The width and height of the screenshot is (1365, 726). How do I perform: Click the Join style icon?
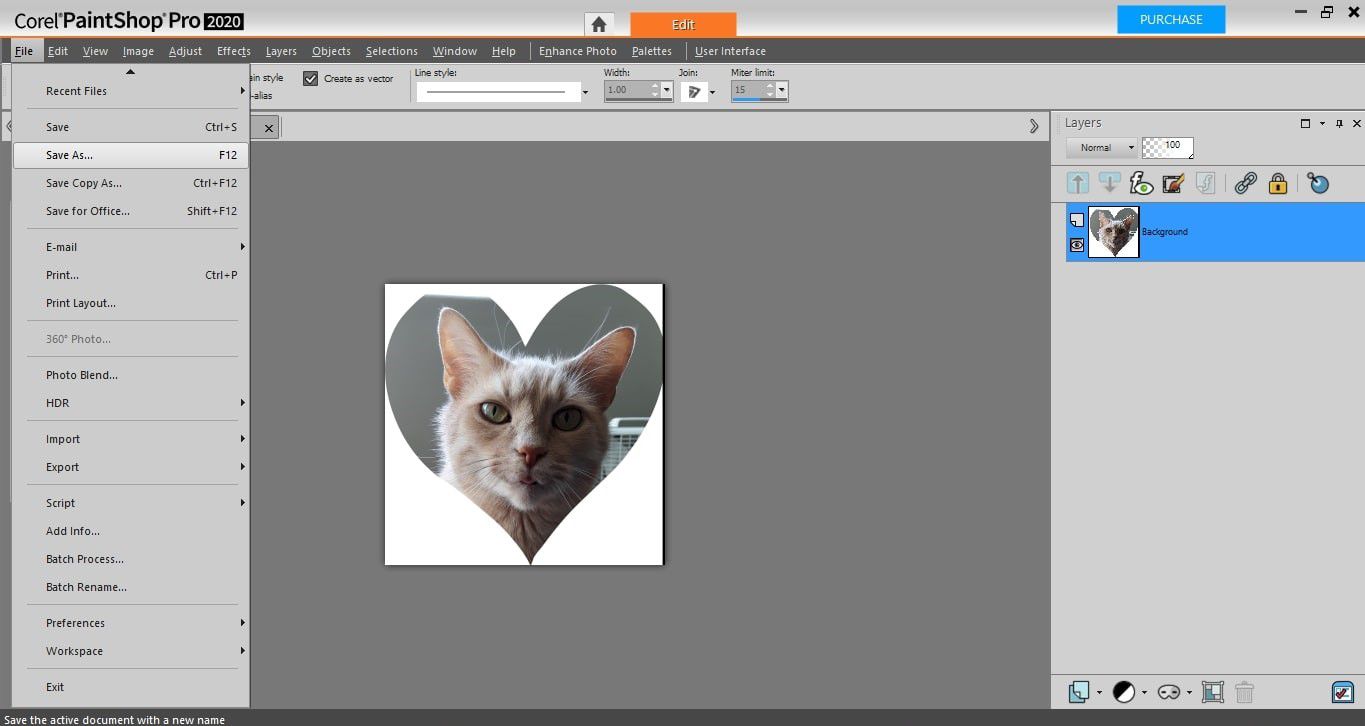tap(694, 91)
